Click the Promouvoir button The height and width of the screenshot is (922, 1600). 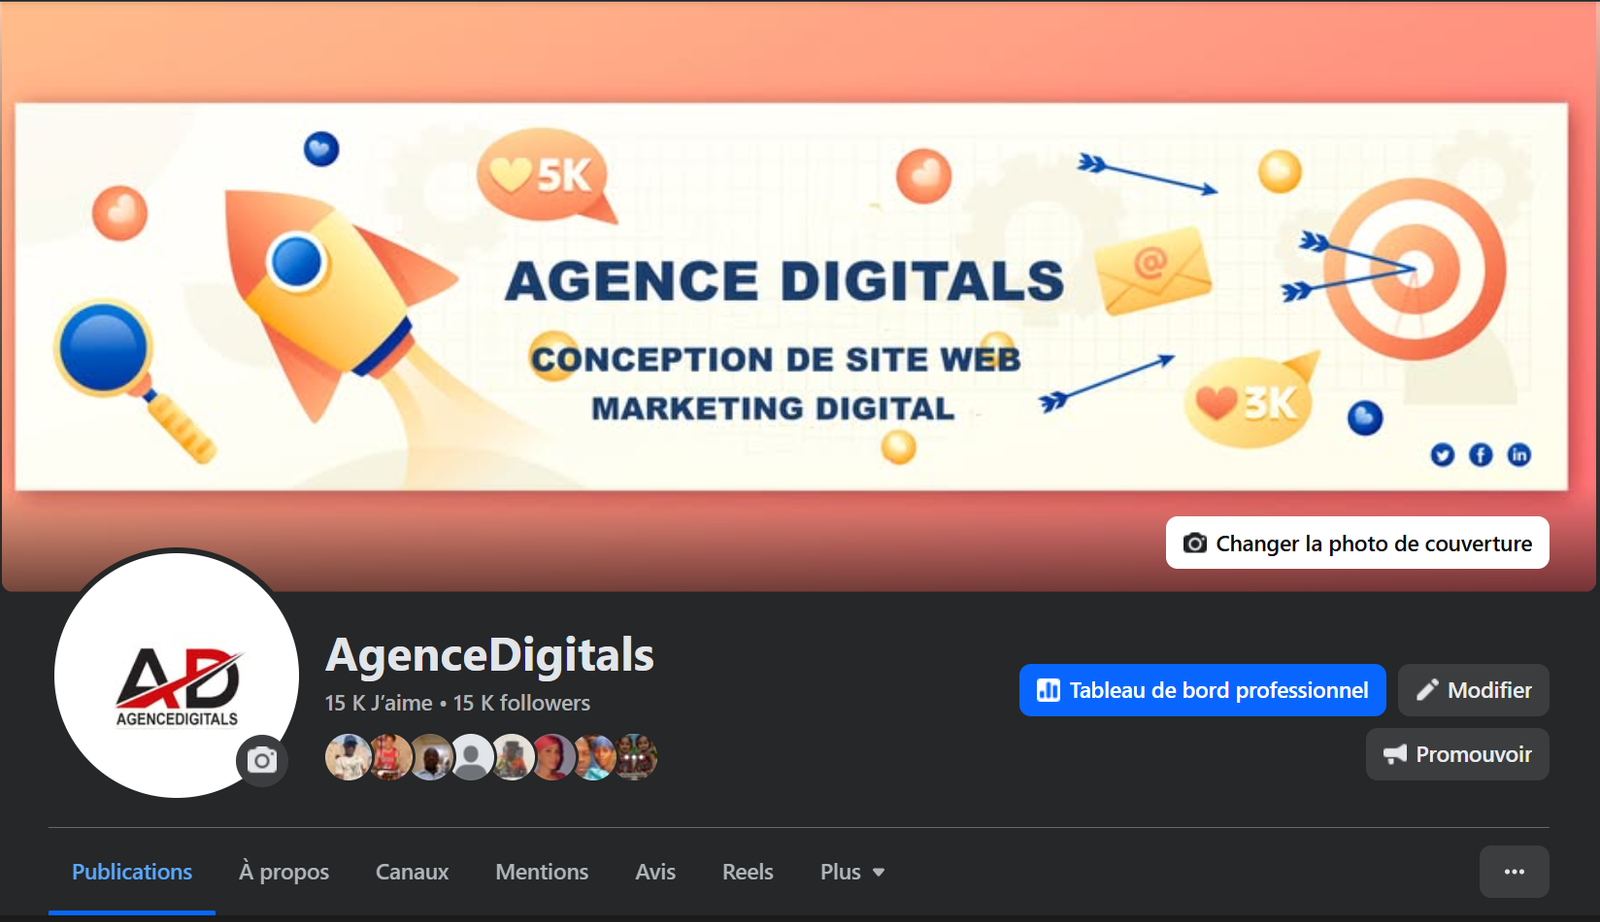click(x=1457, y=754)
